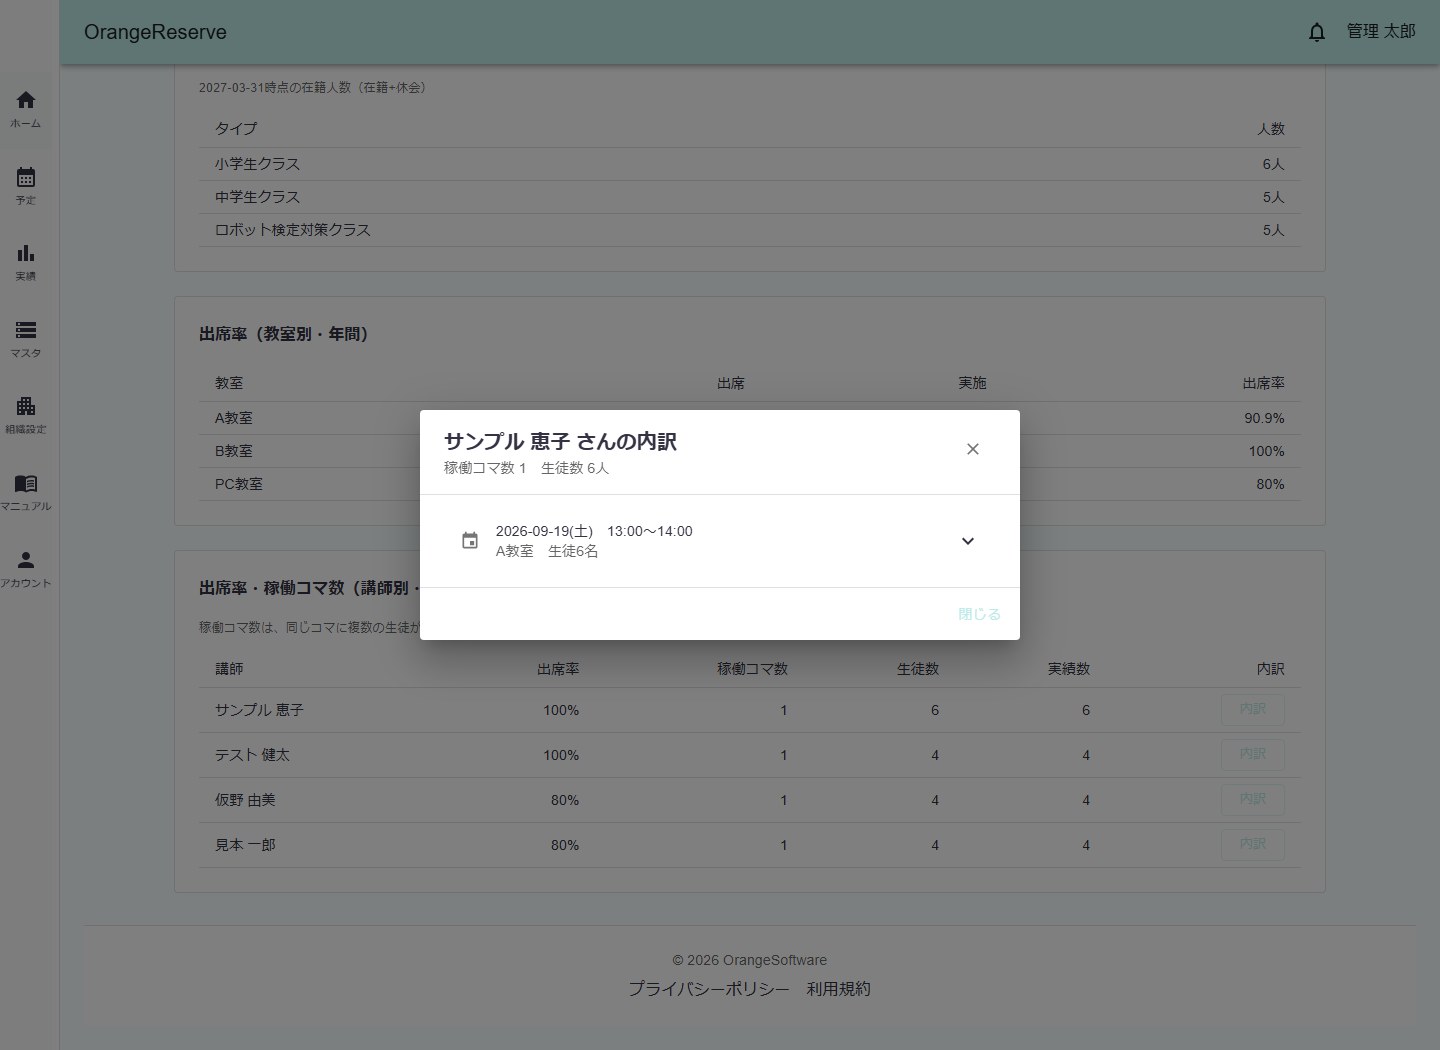The width and height of the screenshot is (1440, 1050).
Task: Open the アカウント person icon
Action: tap(26, 569)
